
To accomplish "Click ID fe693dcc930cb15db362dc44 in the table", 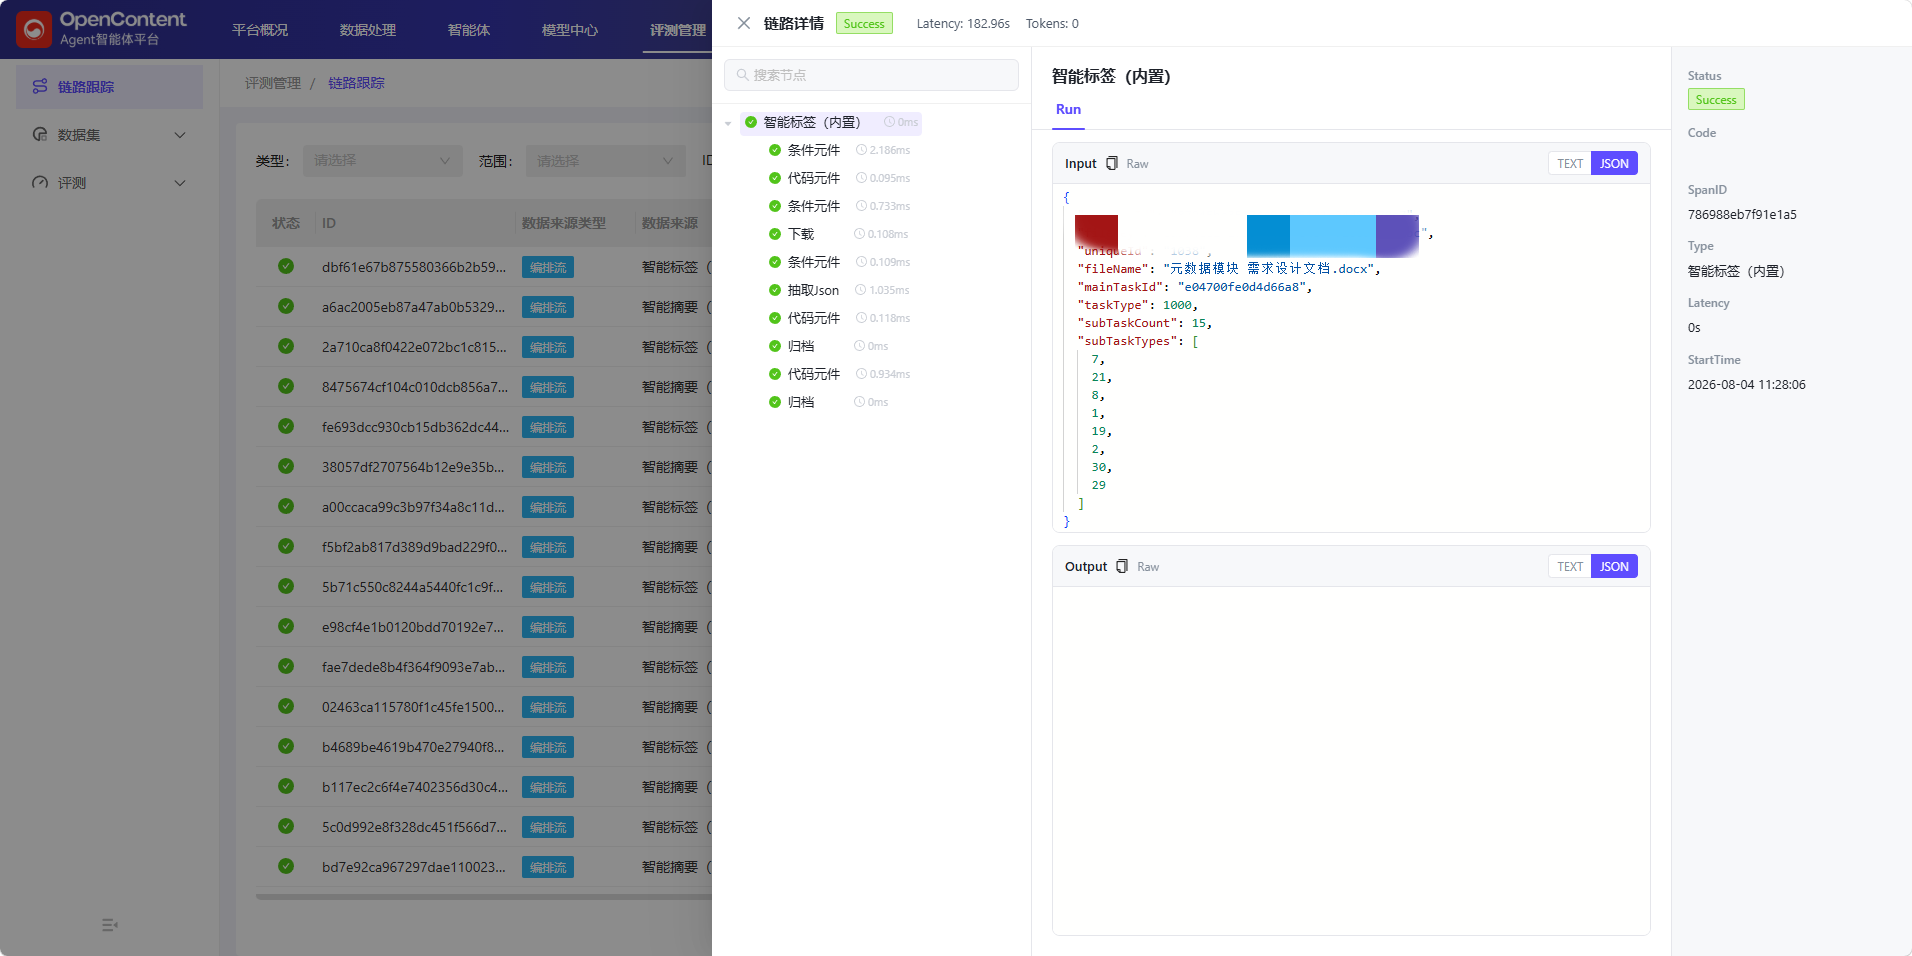I will [x=415, y=427].
